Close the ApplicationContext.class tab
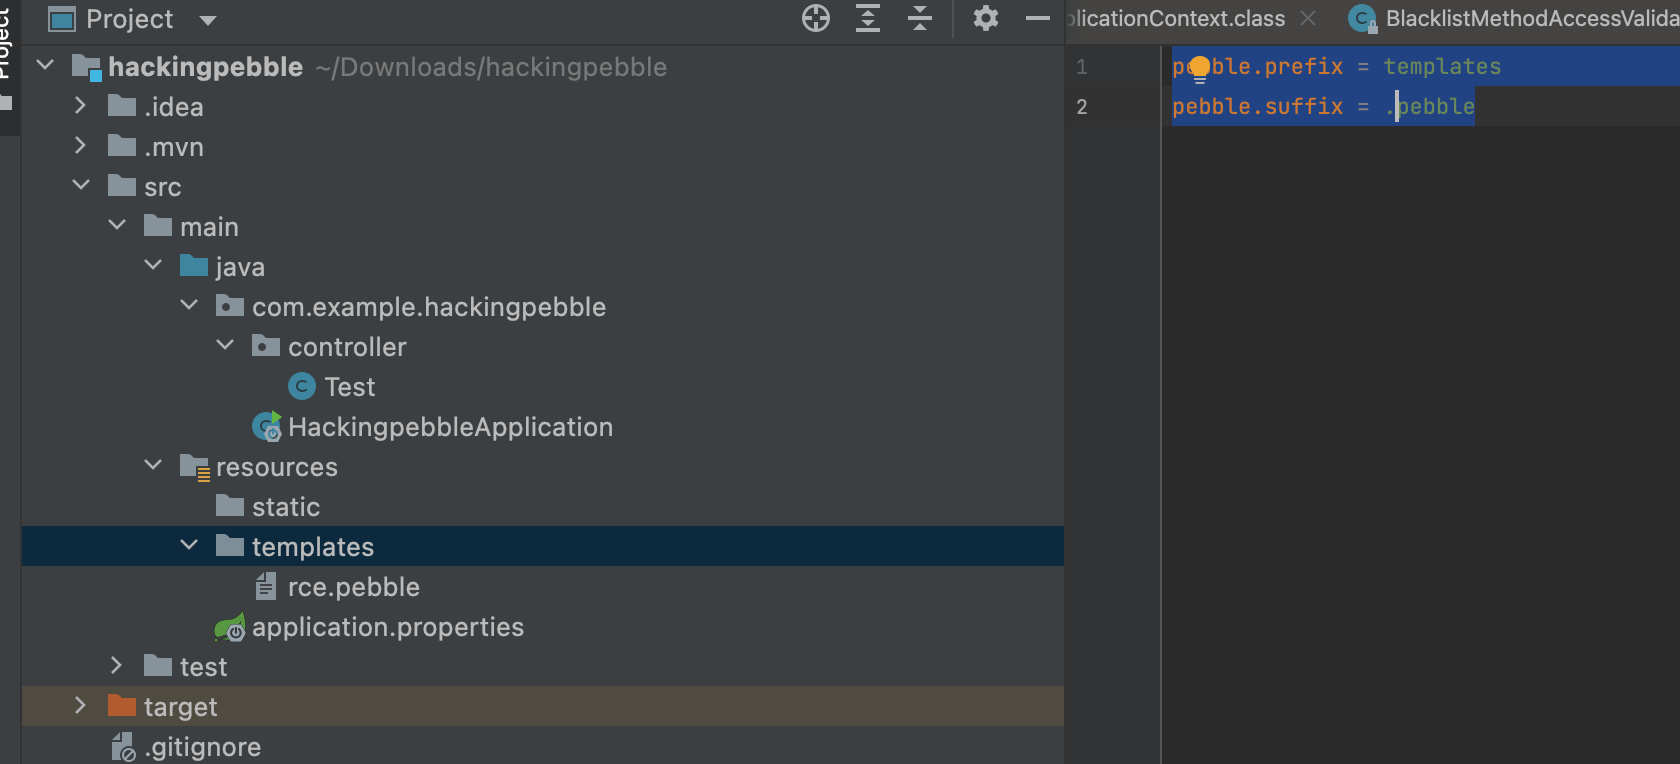1680x764 pixels. (1308, 18)
